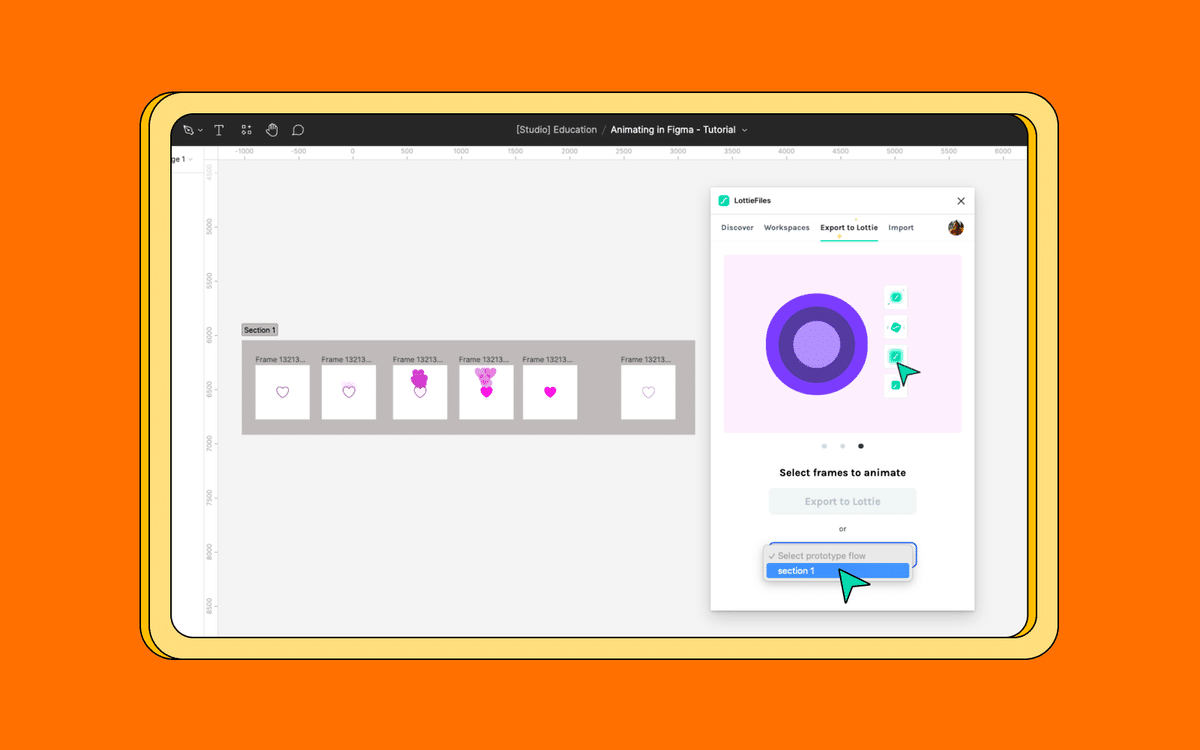Click the LottieFiles logo icon
Viewport: 1200px width, 750px height.
(x=724, y=201)
